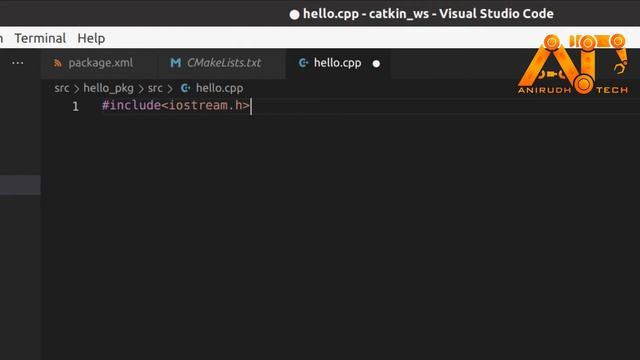The height and width of the screenshot is (360, 640).
Task: Click the src breadcrumb after hello_pkg
Action: (155, 88)
